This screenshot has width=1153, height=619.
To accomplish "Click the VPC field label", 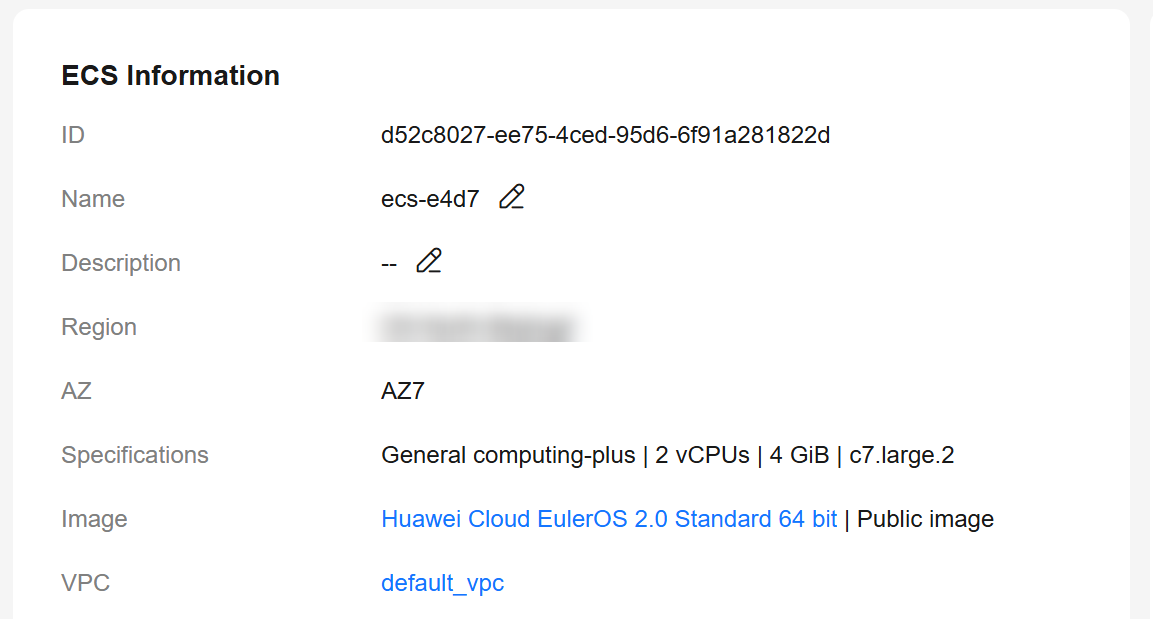I will (85, 583).
